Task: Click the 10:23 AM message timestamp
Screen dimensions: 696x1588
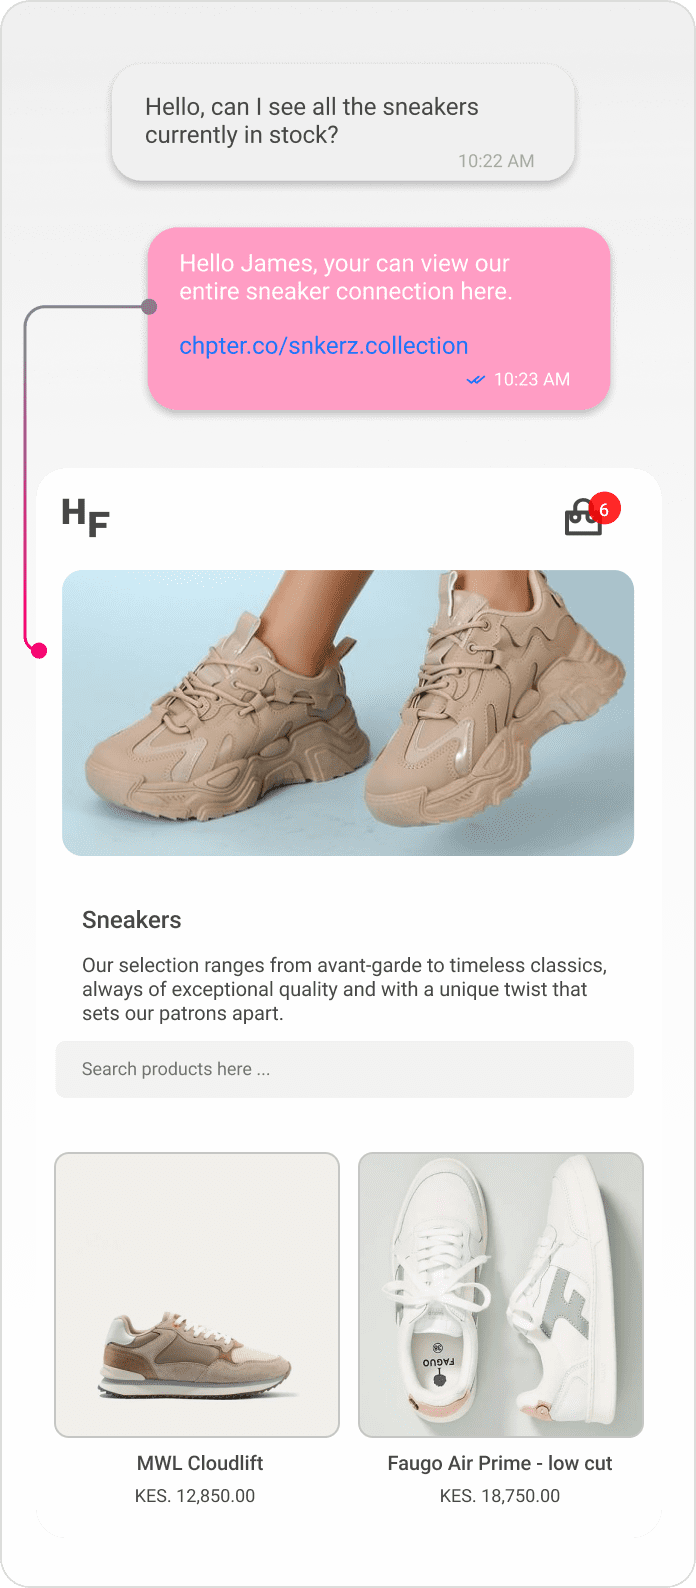Action: click(x=532, y=380)
